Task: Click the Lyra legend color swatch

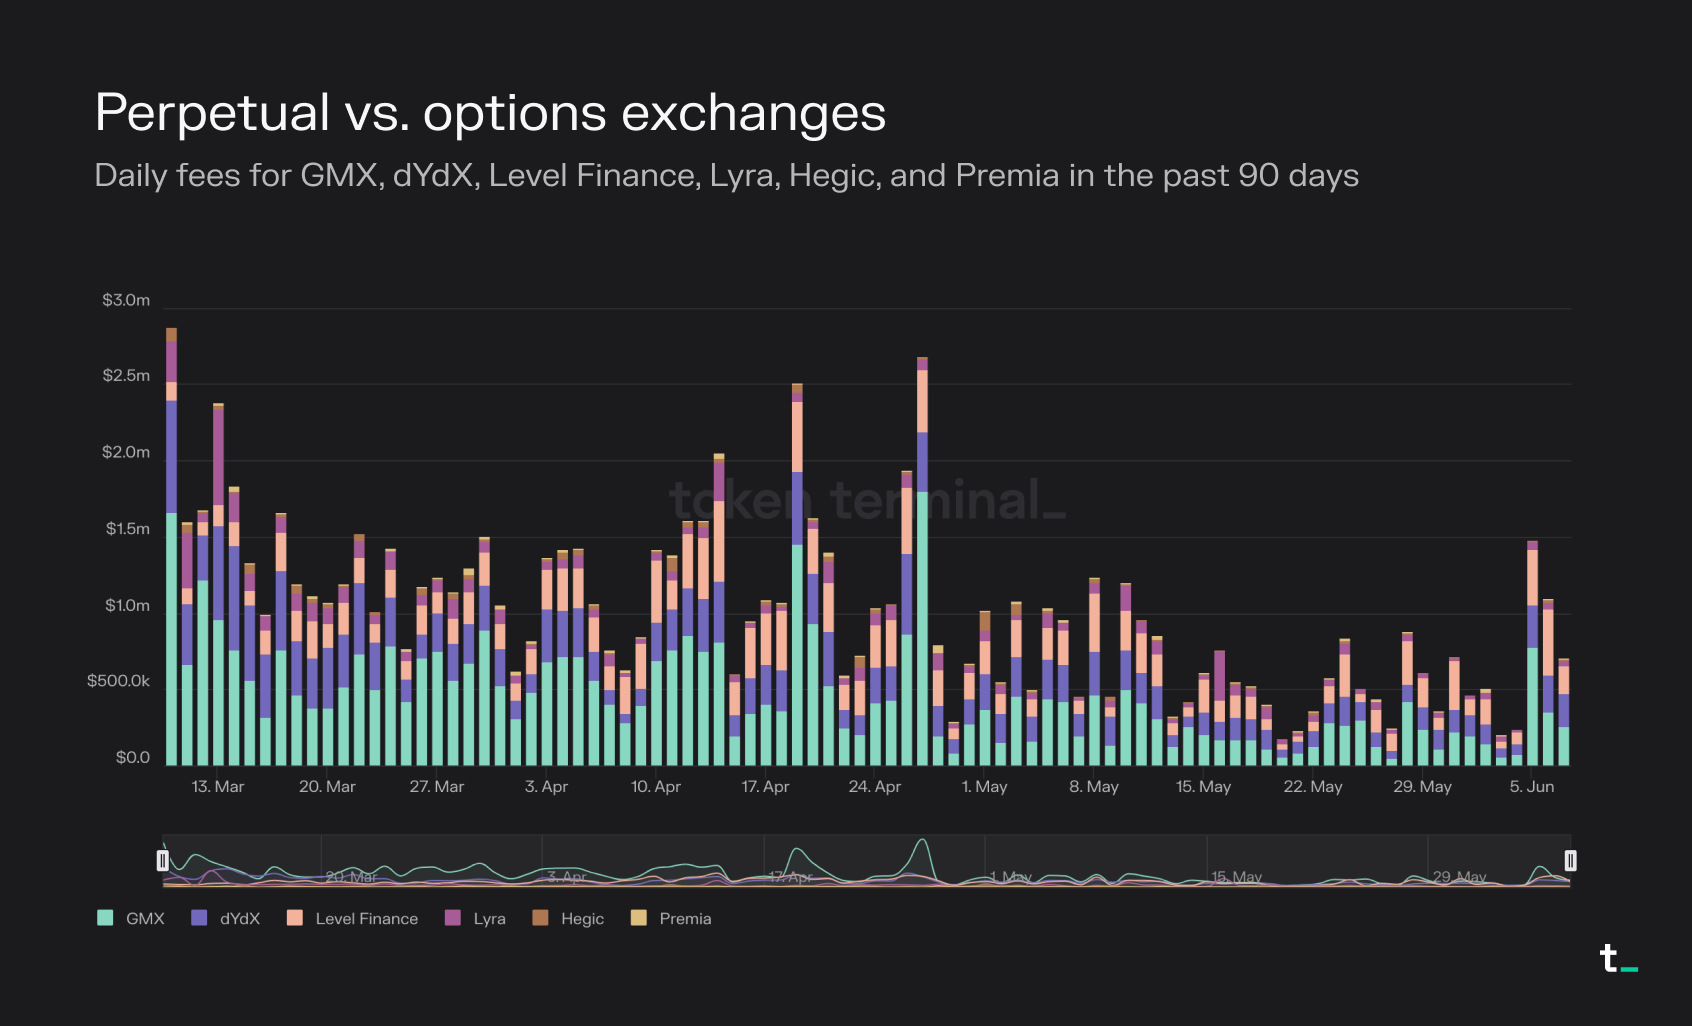Action: pos(453,918)
